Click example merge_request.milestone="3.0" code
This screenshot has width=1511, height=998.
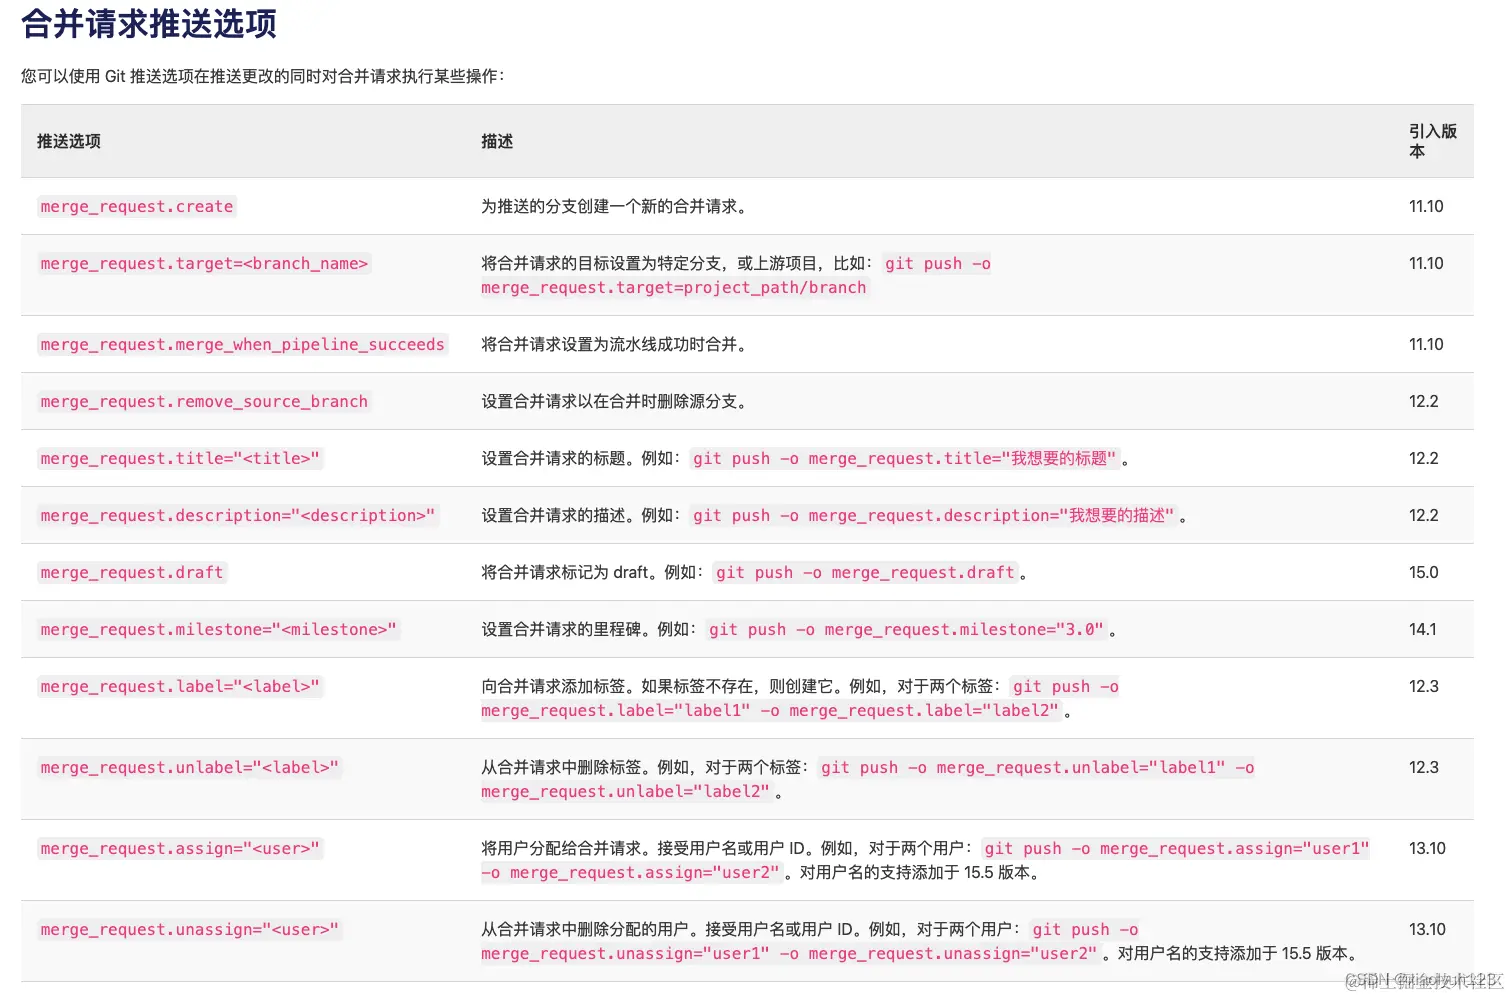tap(906, 629)
